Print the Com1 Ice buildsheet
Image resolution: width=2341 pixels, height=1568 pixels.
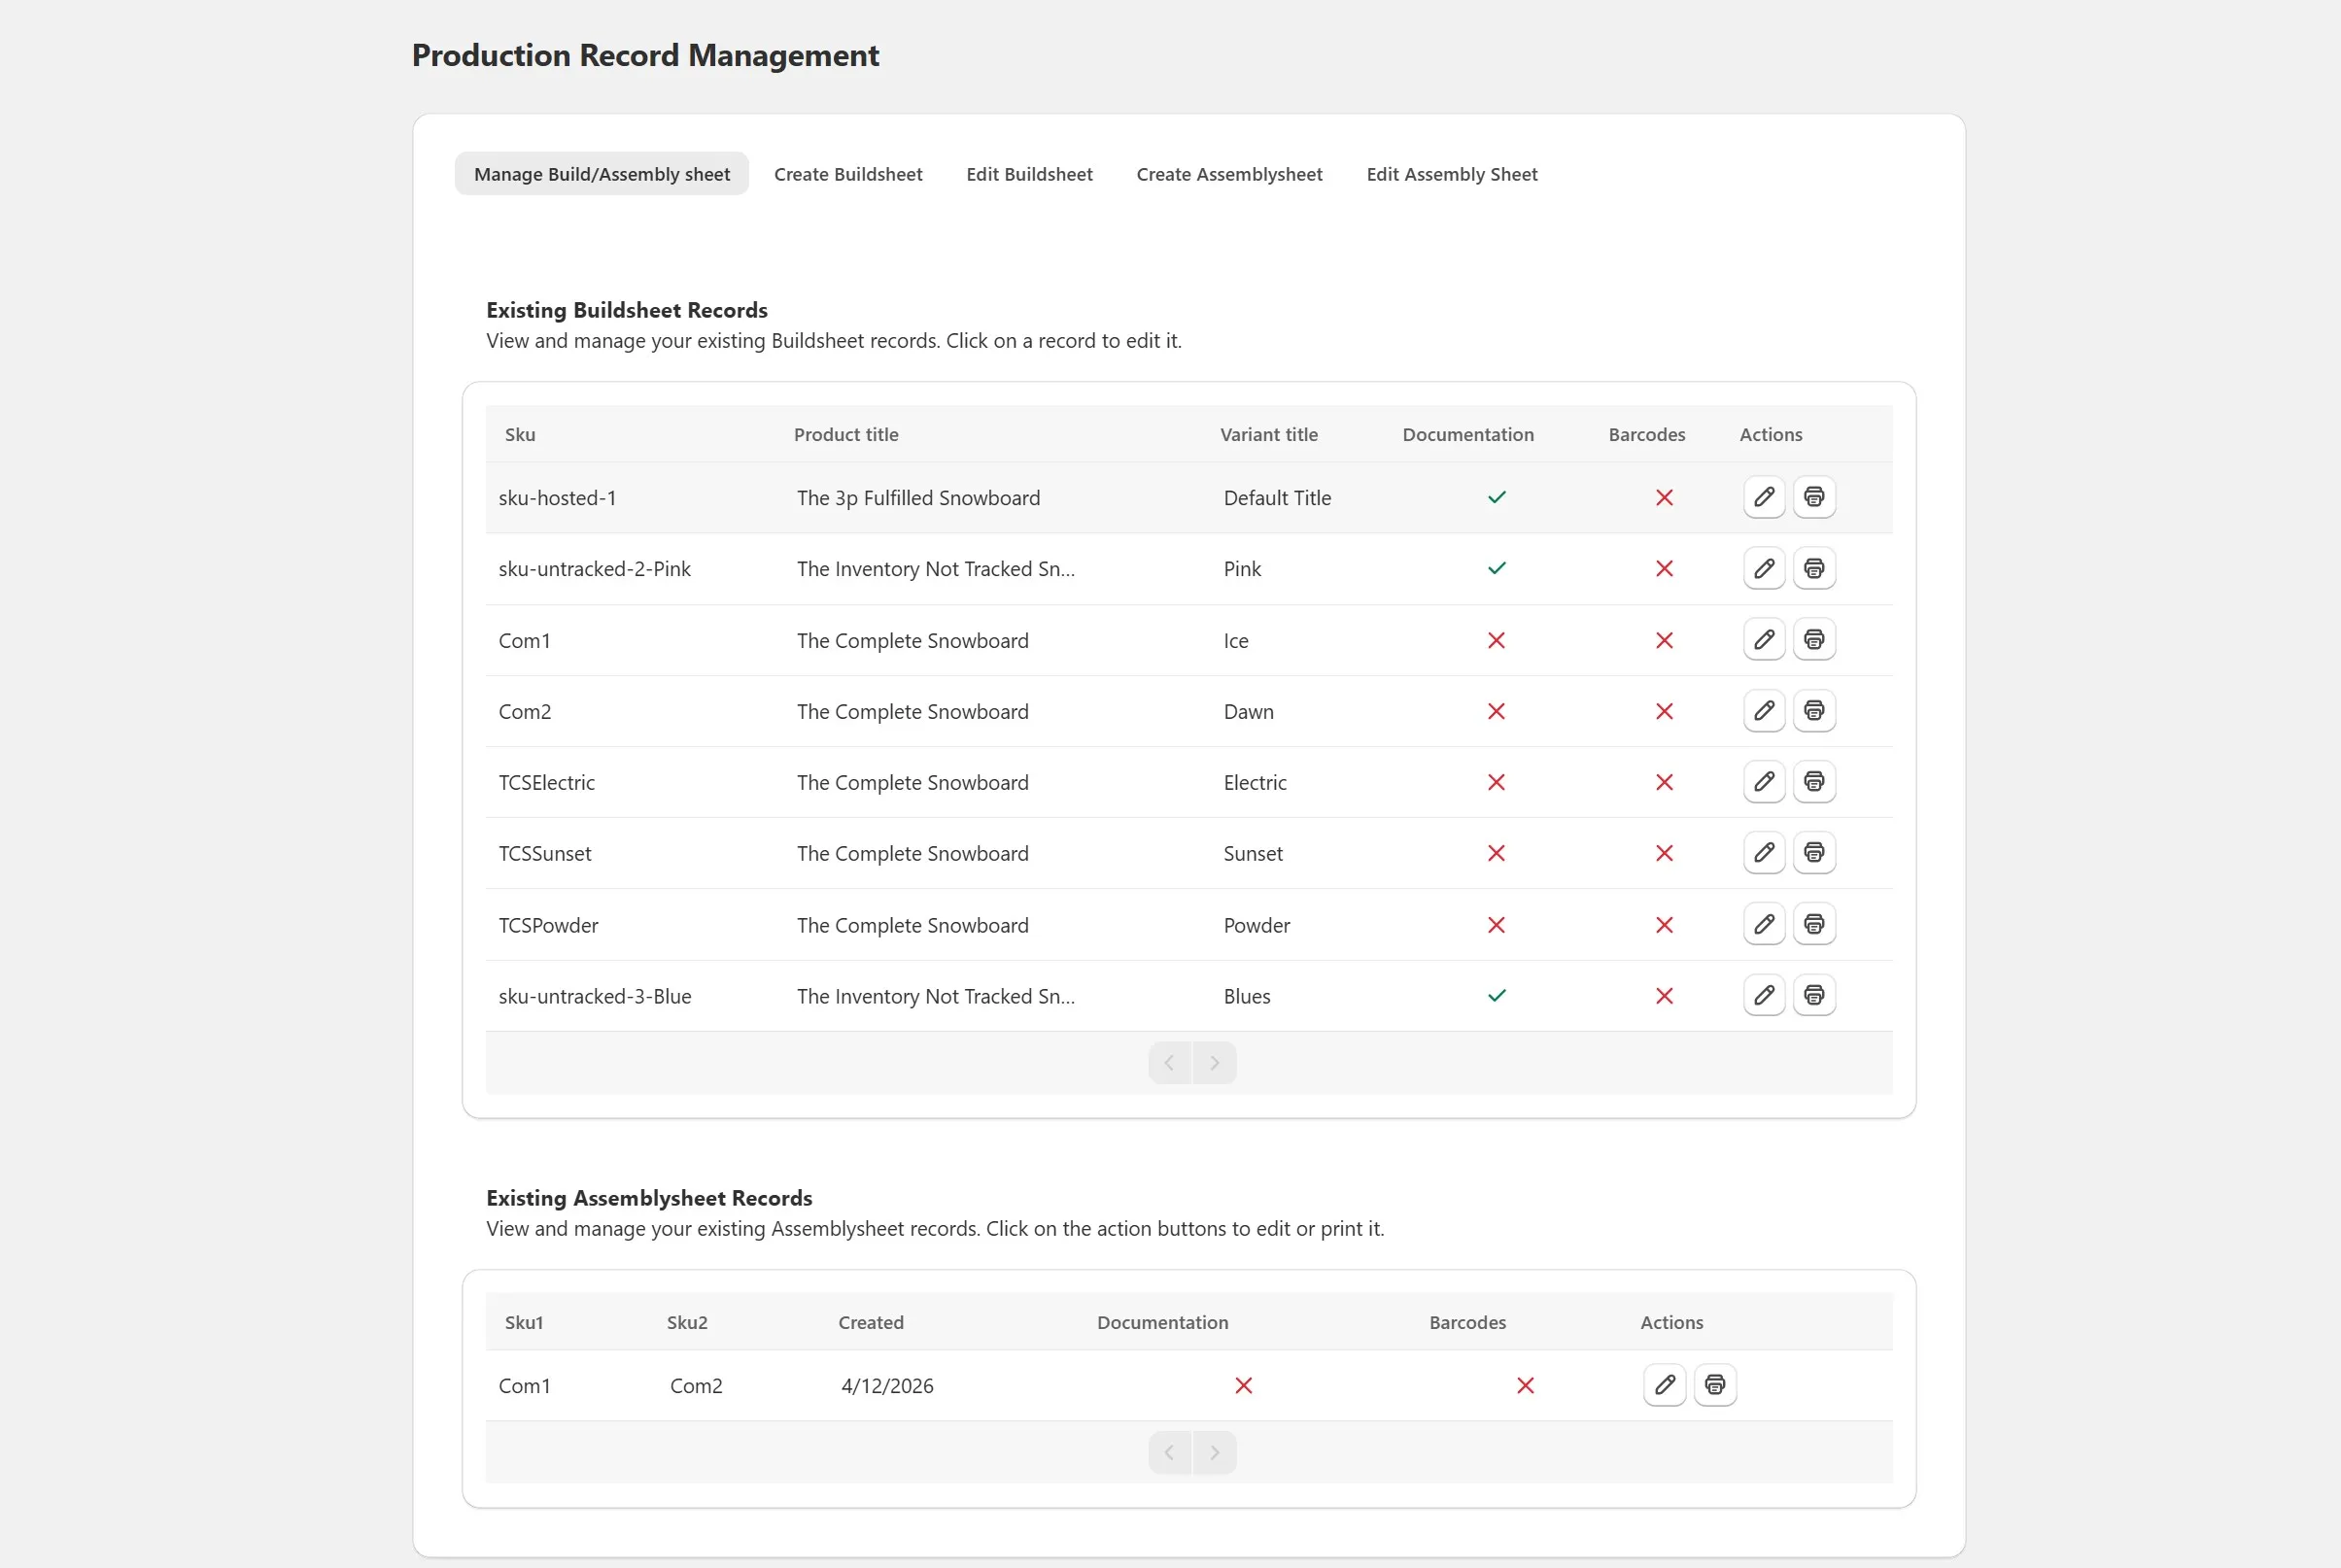(x=1814, y=639)
